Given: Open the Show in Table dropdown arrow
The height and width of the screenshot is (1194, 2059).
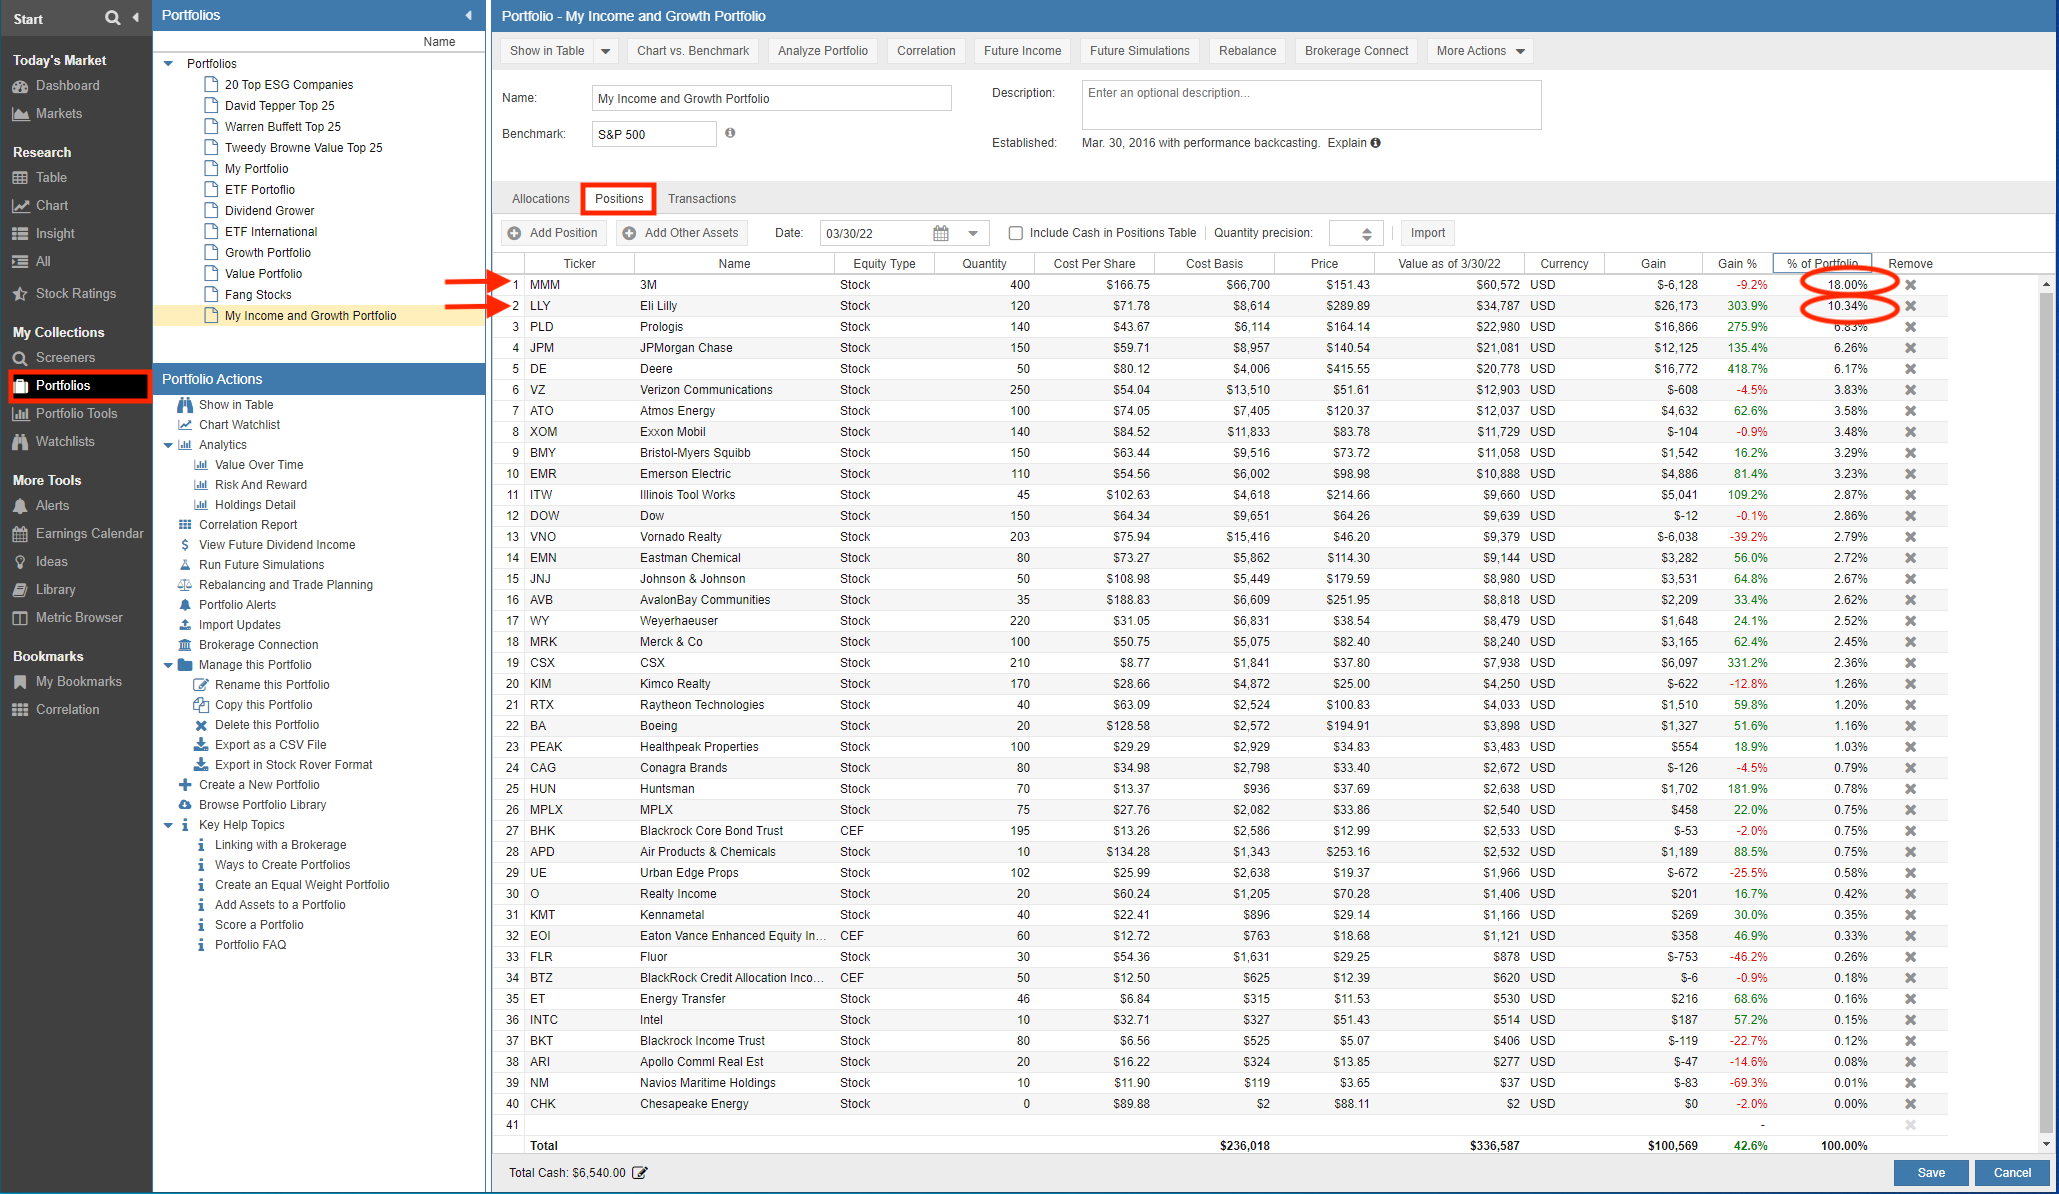Looking at the screenshot, I should tap(605, 51).
